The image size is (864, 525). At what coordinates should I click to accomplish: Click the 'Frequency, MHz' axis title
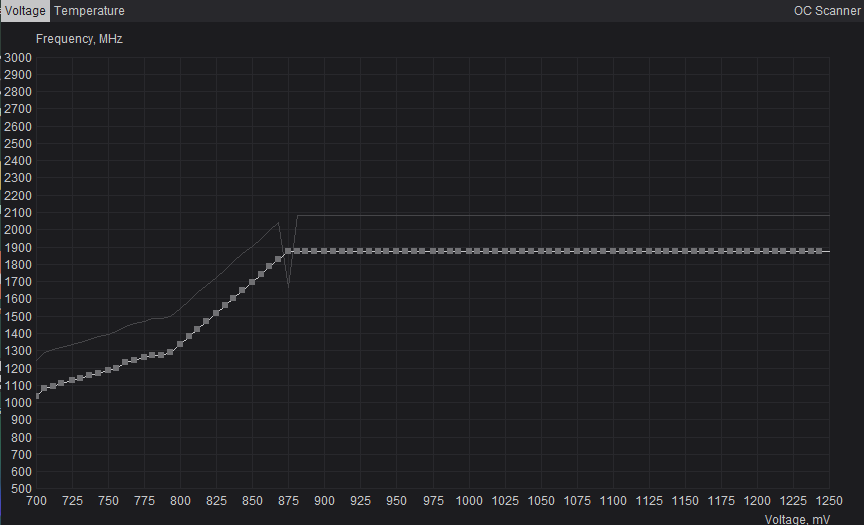79,39
